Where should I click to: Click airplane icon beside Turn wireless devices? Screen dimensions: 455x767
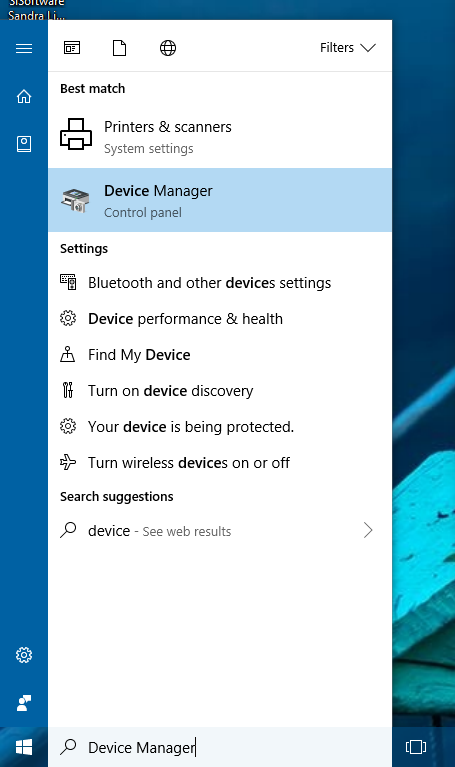click(x=68, y=462)
